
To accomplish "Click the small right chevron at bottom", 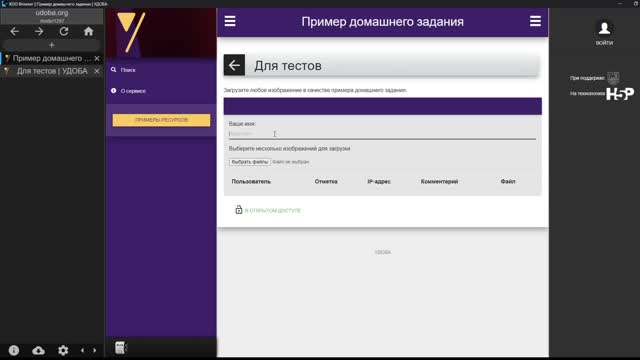I will 95,350.
